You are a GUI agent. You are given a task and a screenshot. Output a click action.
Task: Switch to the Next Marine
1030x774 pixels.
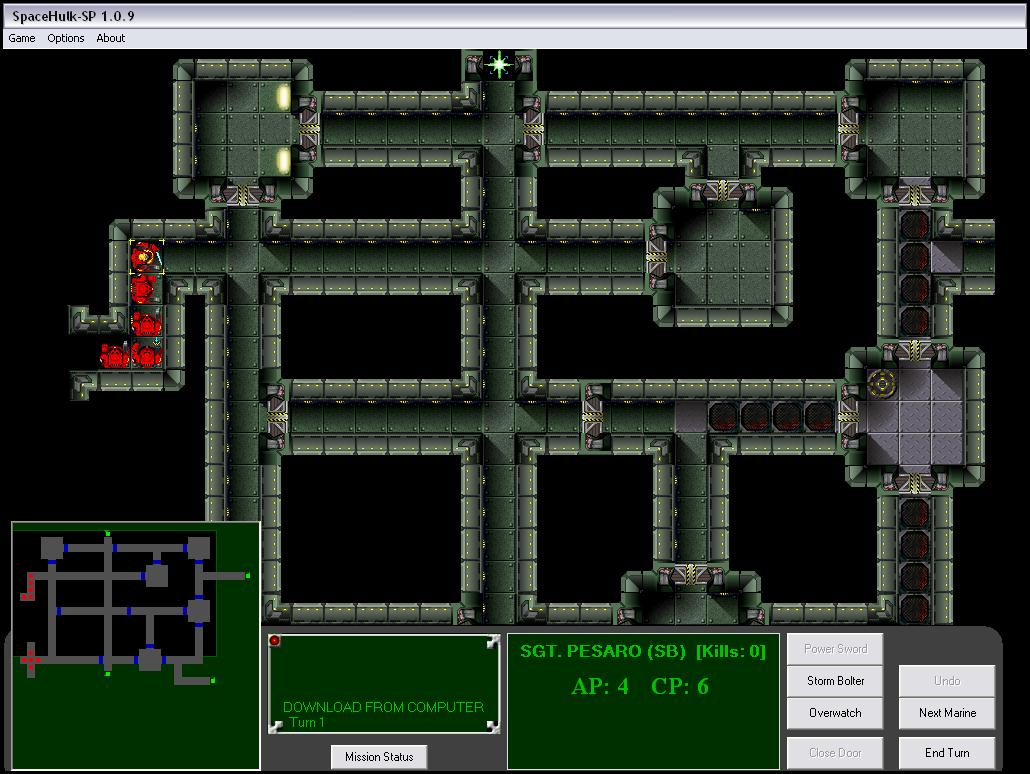point(947,713)
